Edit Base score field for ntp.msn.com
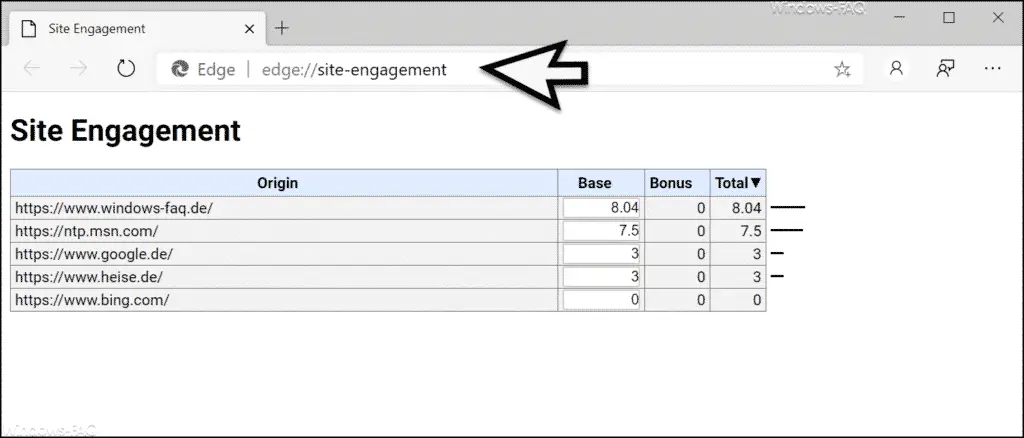 (601, 231)
